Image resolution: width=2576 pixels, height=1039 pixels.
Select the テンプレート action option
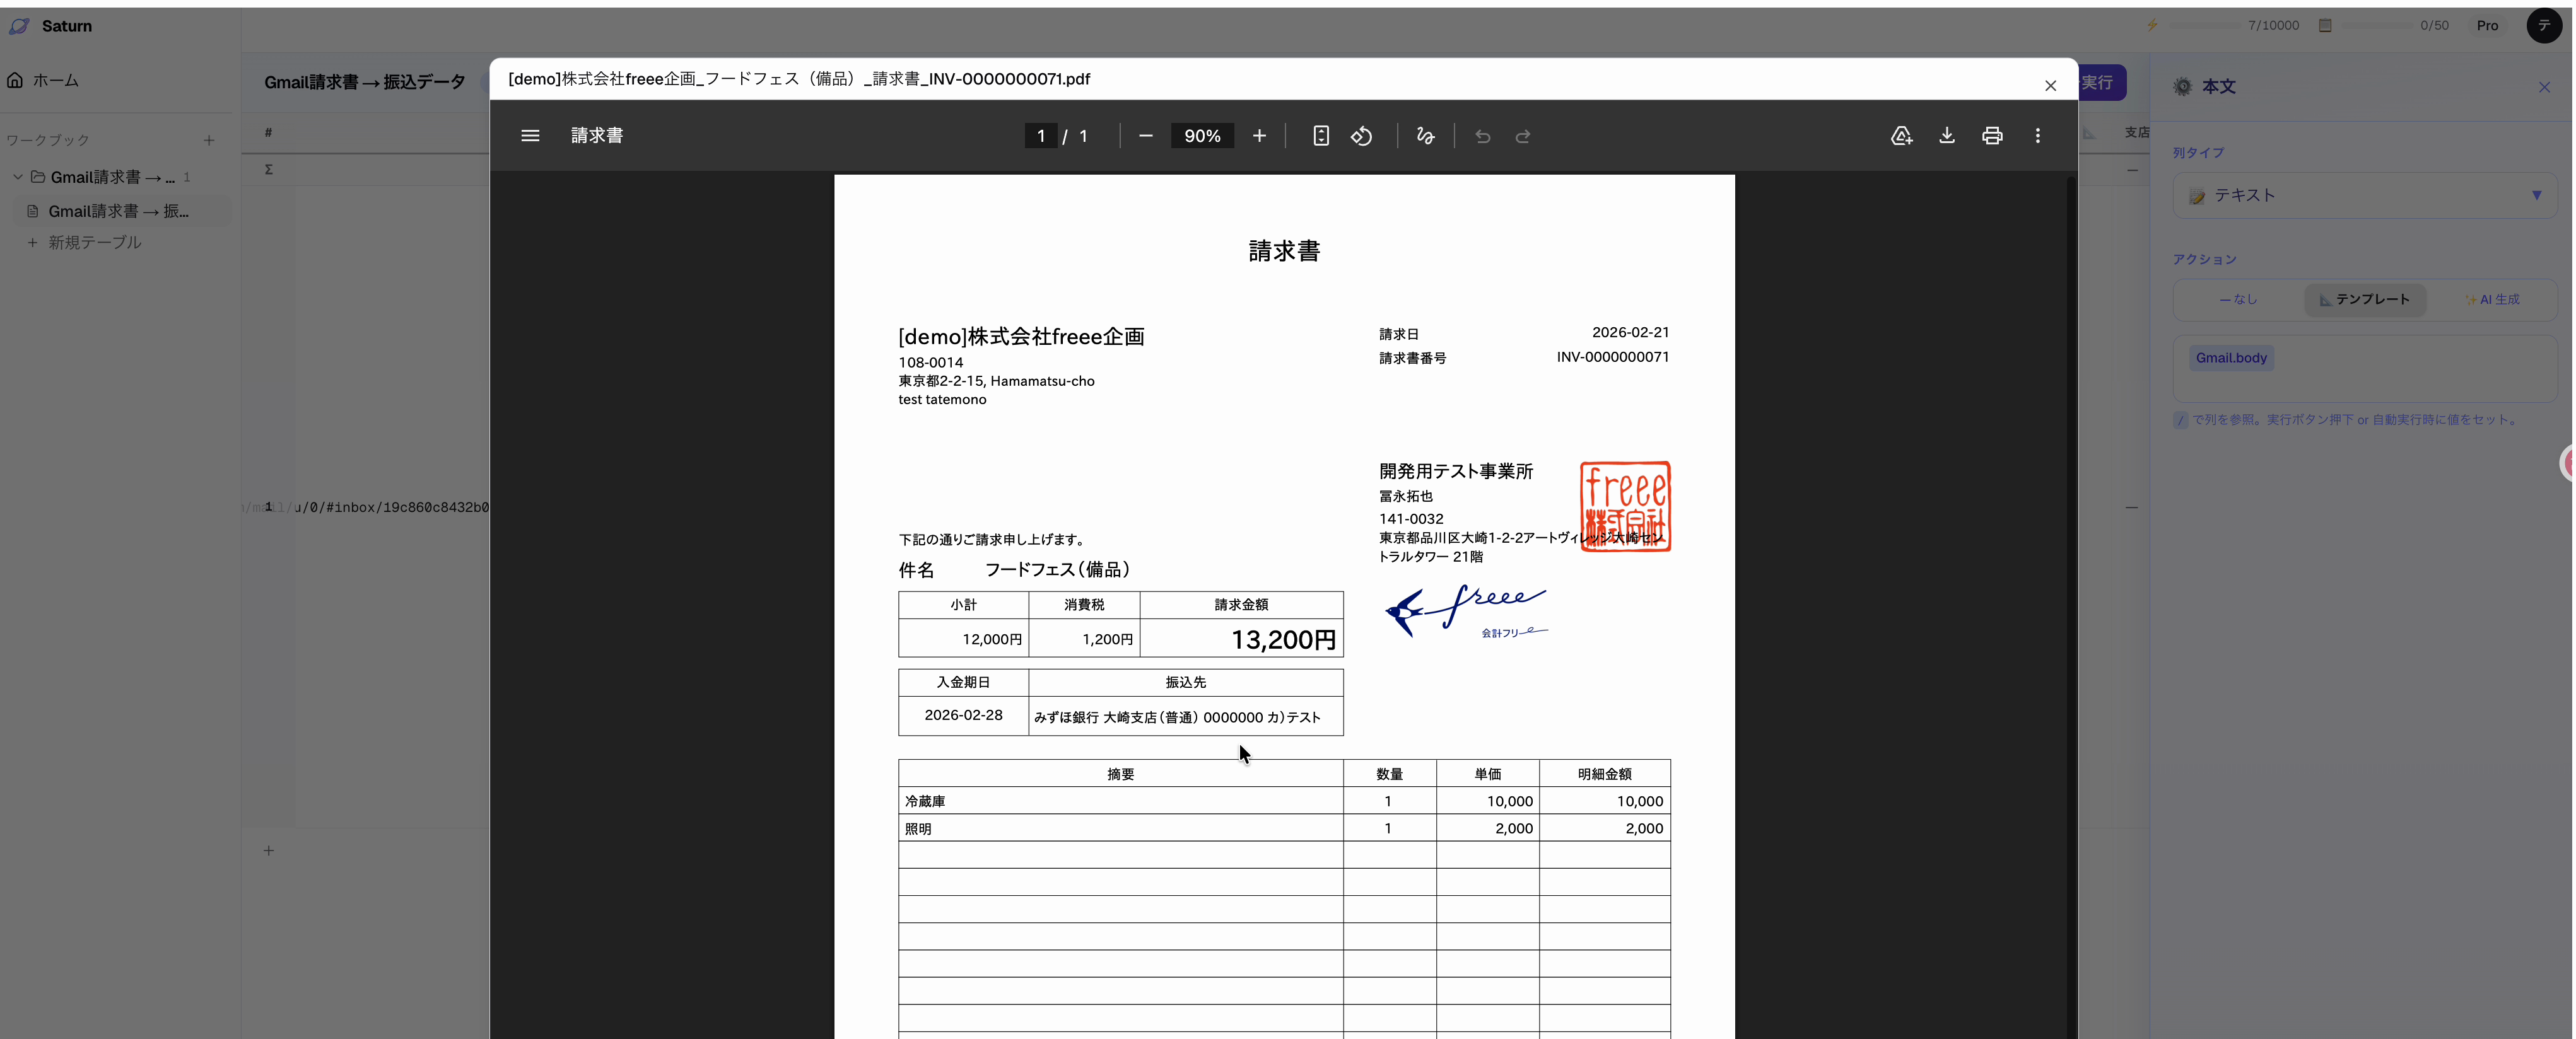tap(2365, 299)
